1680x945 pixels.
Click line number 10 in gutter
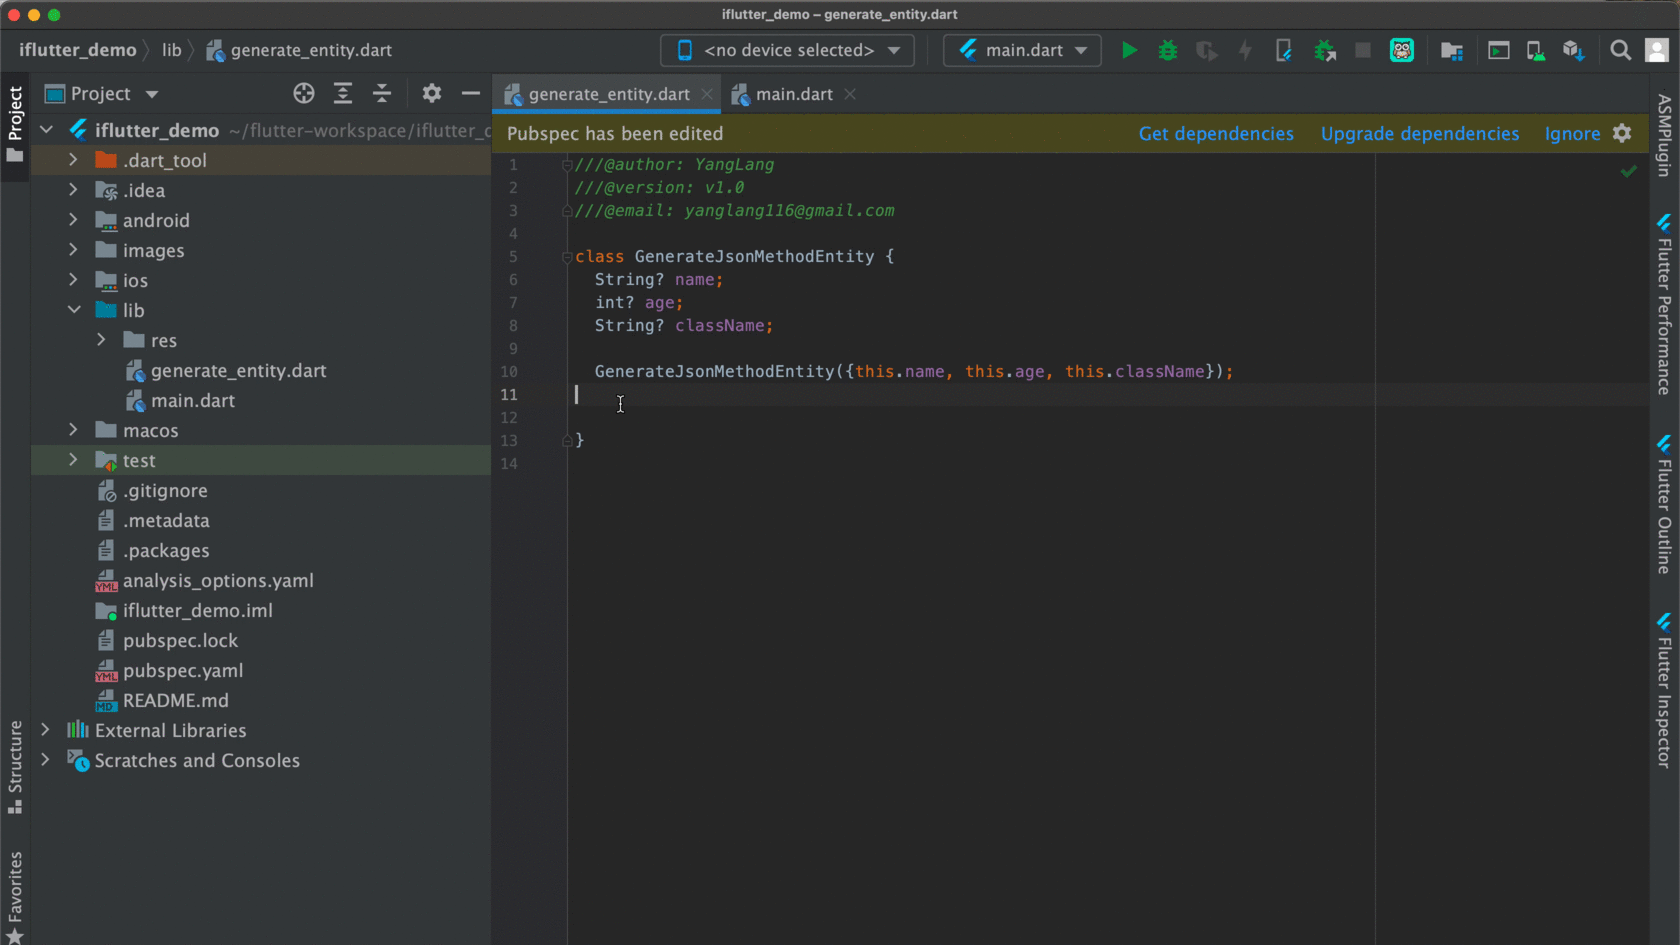click(509, 371)
